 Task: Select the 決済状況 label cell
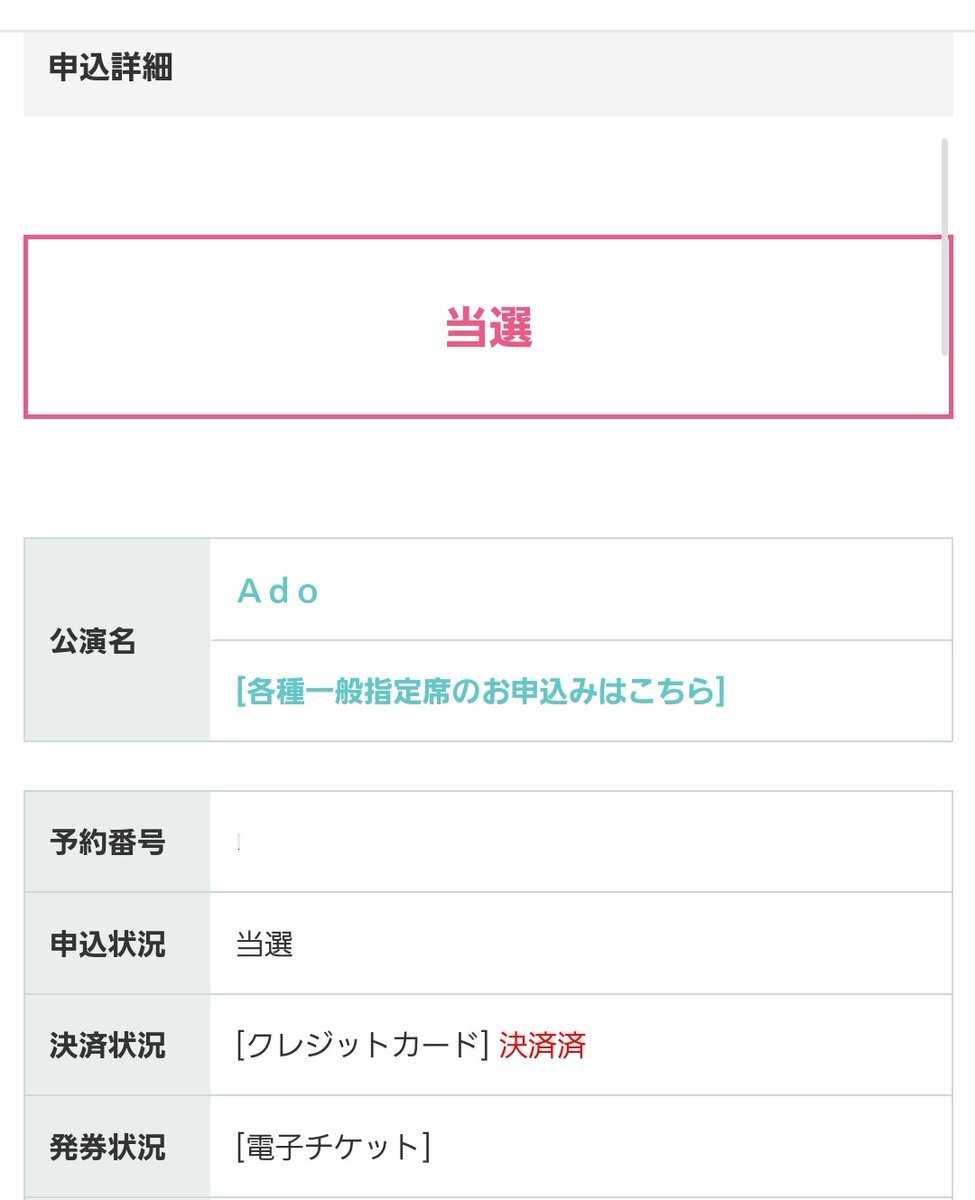pos(117,1046)
